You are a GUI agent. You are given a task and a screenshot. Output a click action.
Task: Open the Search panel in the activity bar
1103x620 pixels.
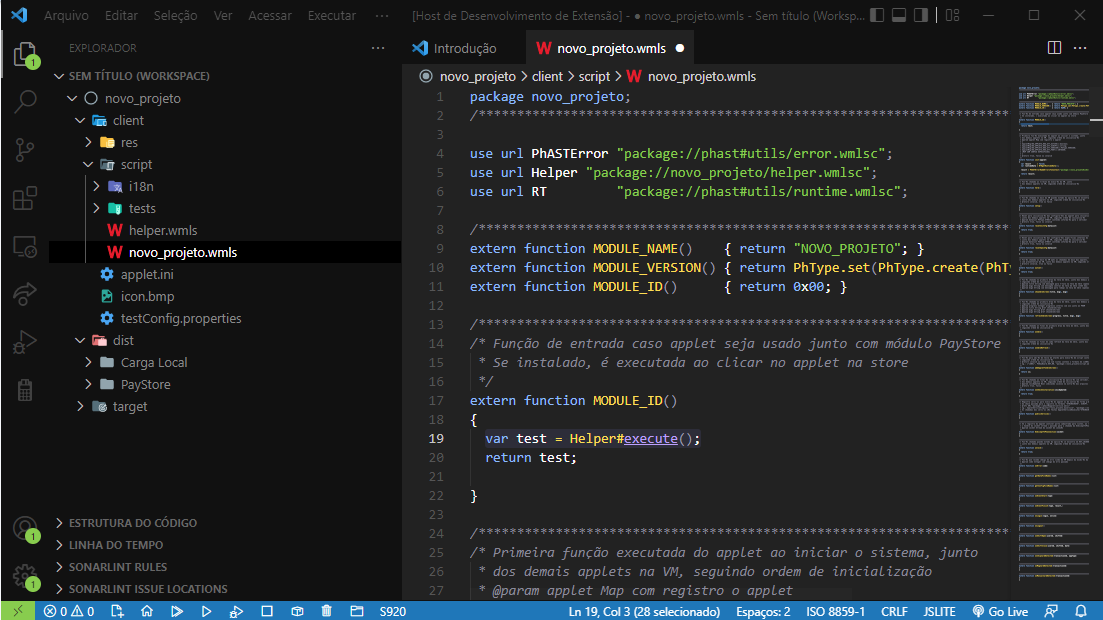(25, 100)
